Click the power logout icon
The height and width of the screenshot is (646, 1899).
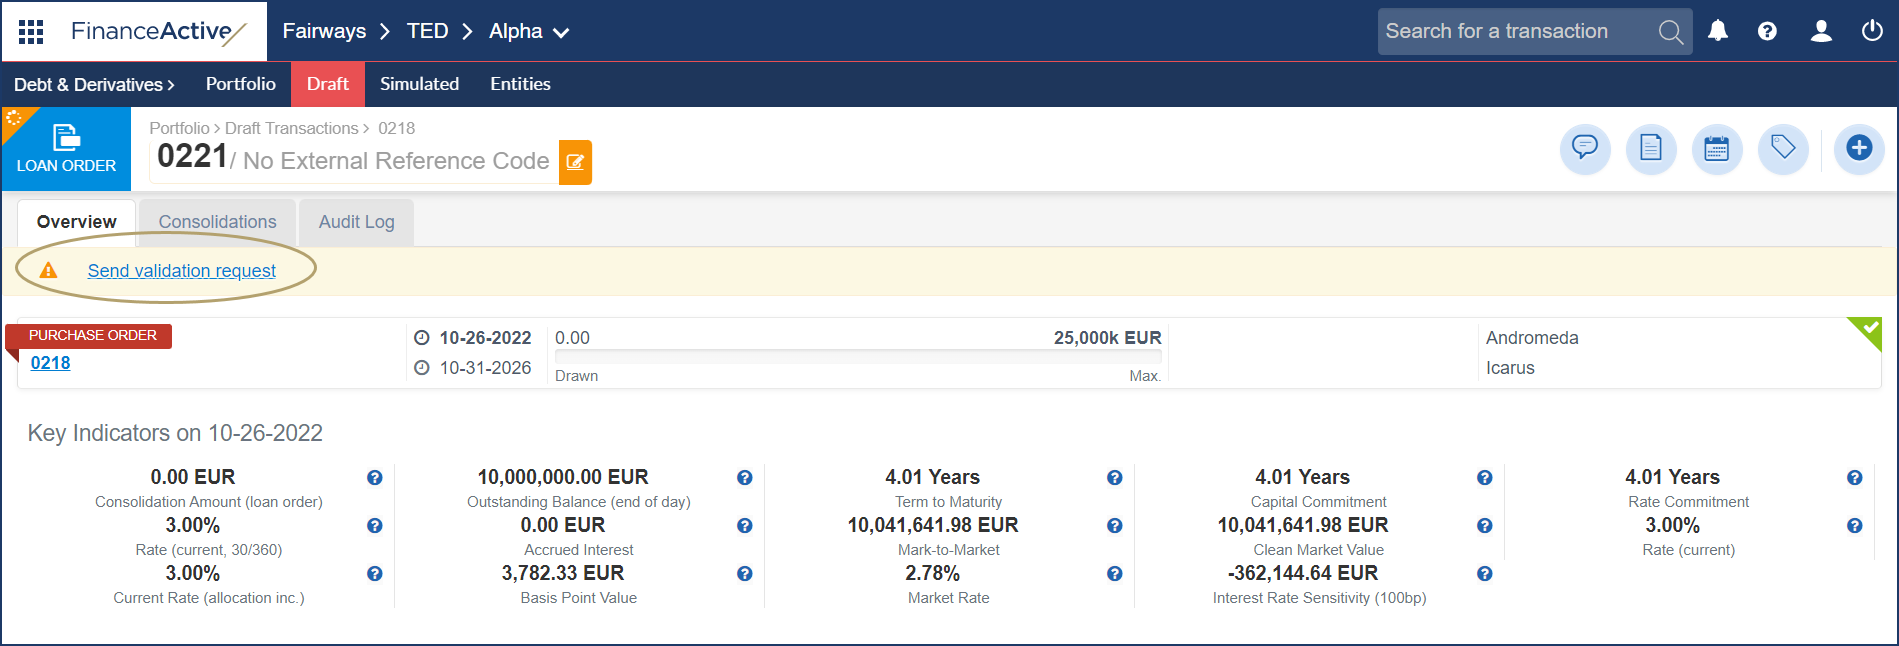click(x=1872, y=31)
